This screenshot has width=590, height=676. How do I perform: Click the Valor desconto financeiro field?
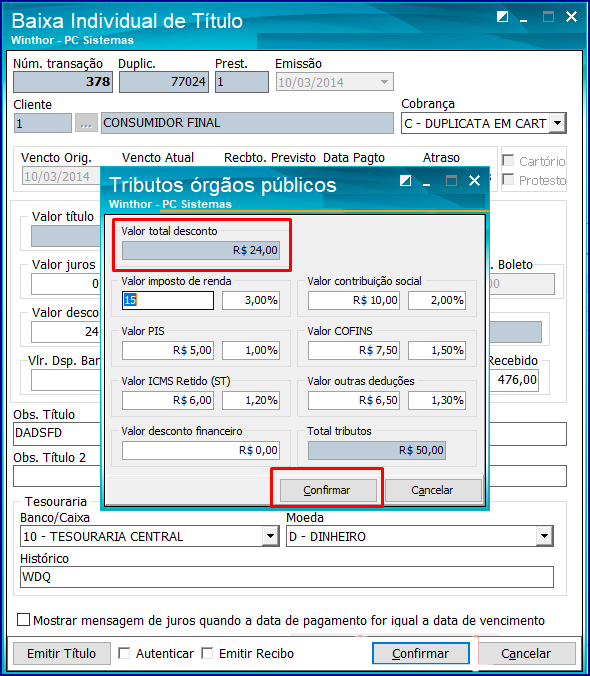(x=201, y=450)
